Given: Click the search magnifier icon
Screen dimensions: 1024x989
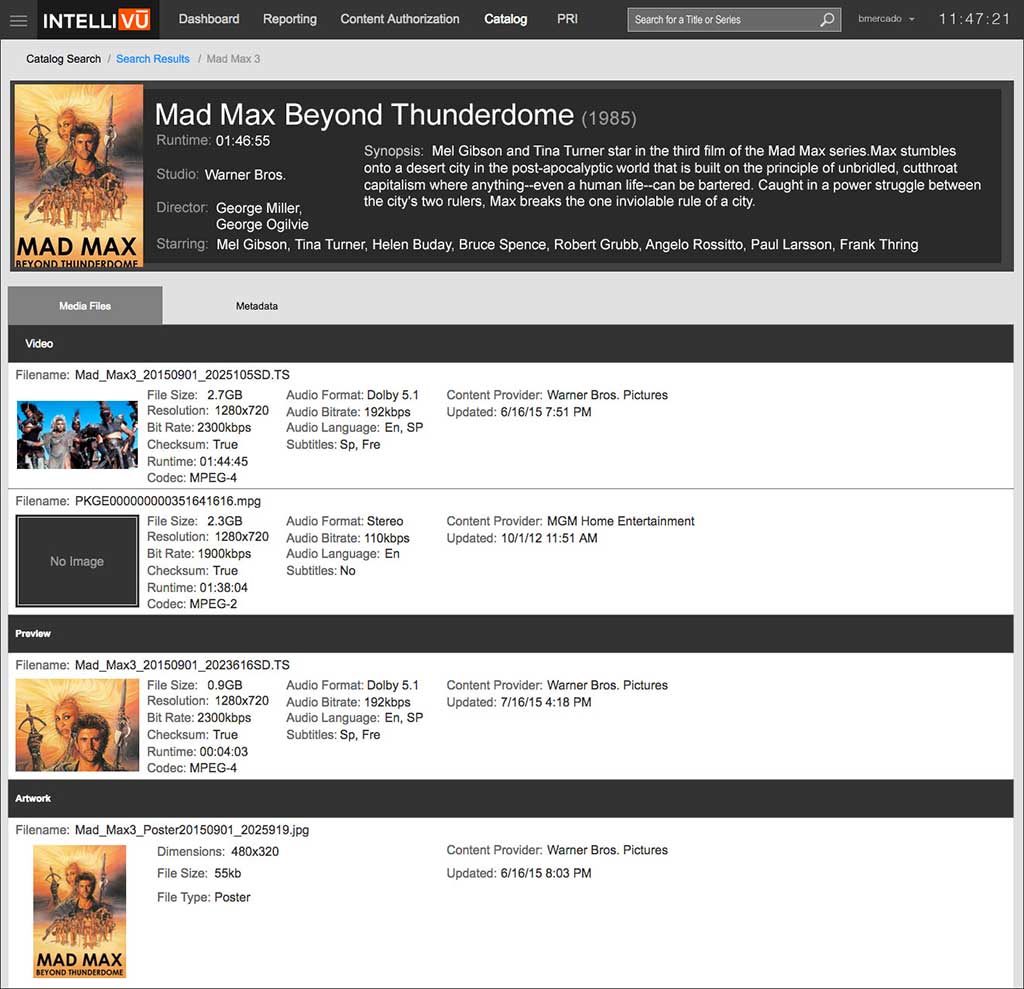Looking at the screenshot, I should pyautogui.click(x=827, y=20).
